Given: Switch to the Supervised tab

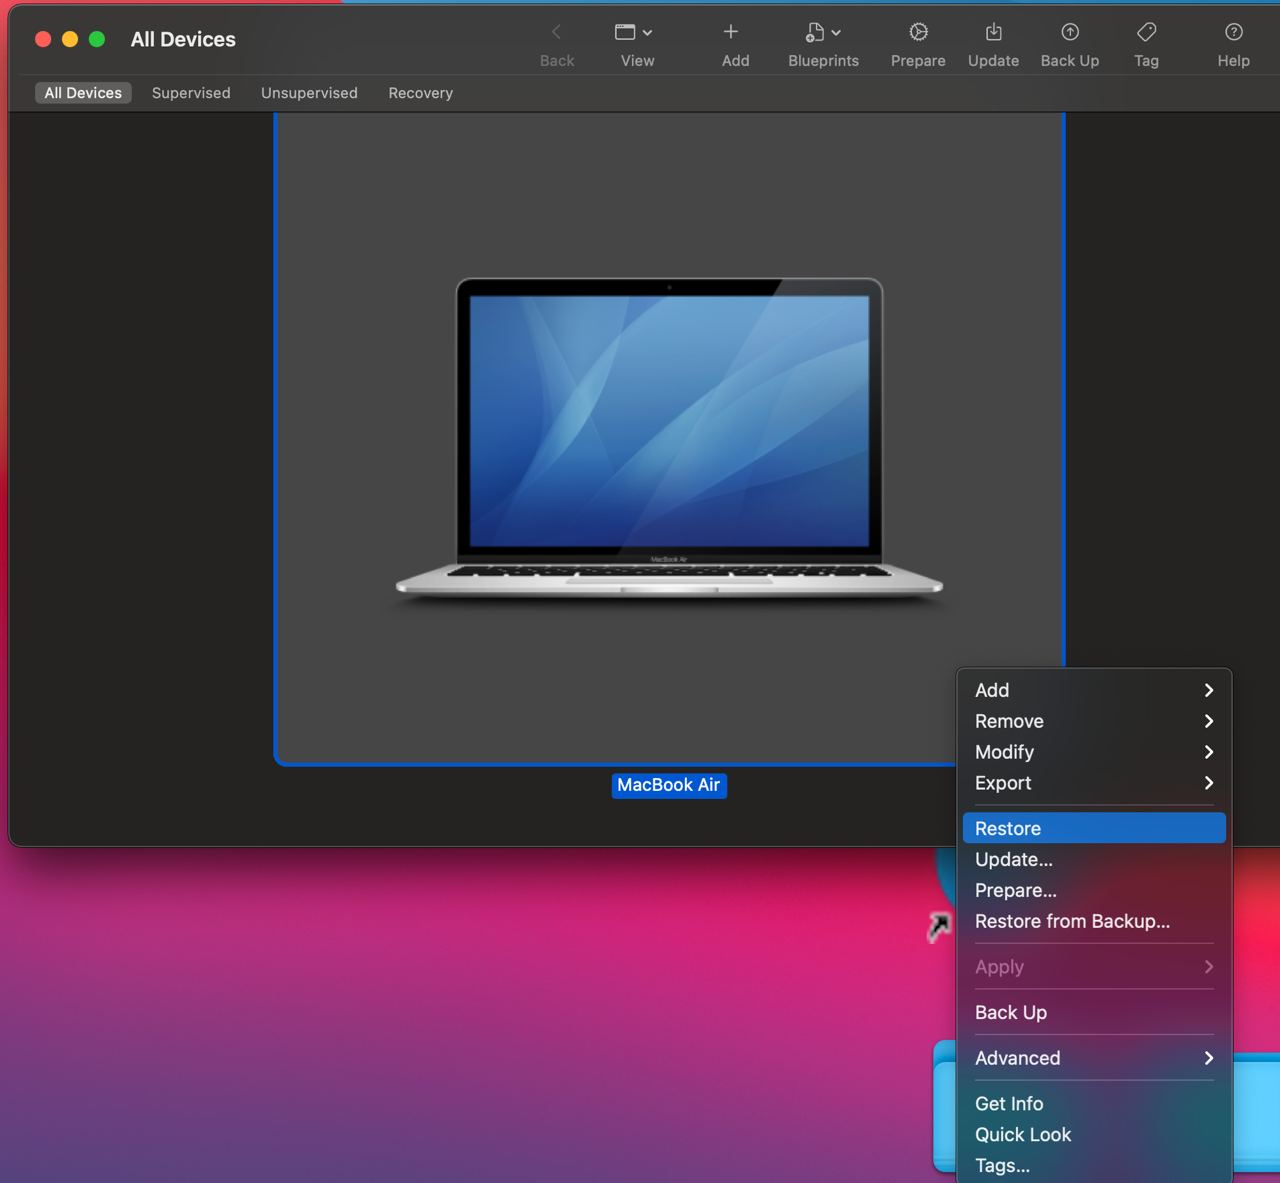Looking at the screenshot, I should (x=191, y=93).
